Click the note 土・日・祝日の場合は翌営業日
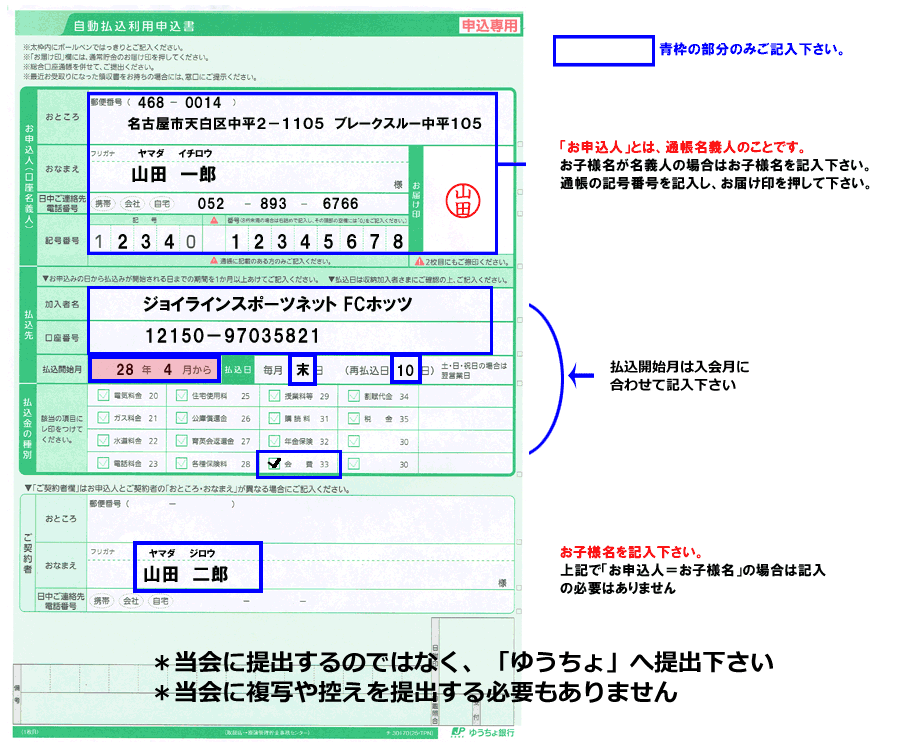The image size is (902, 745). click(474, 370)
